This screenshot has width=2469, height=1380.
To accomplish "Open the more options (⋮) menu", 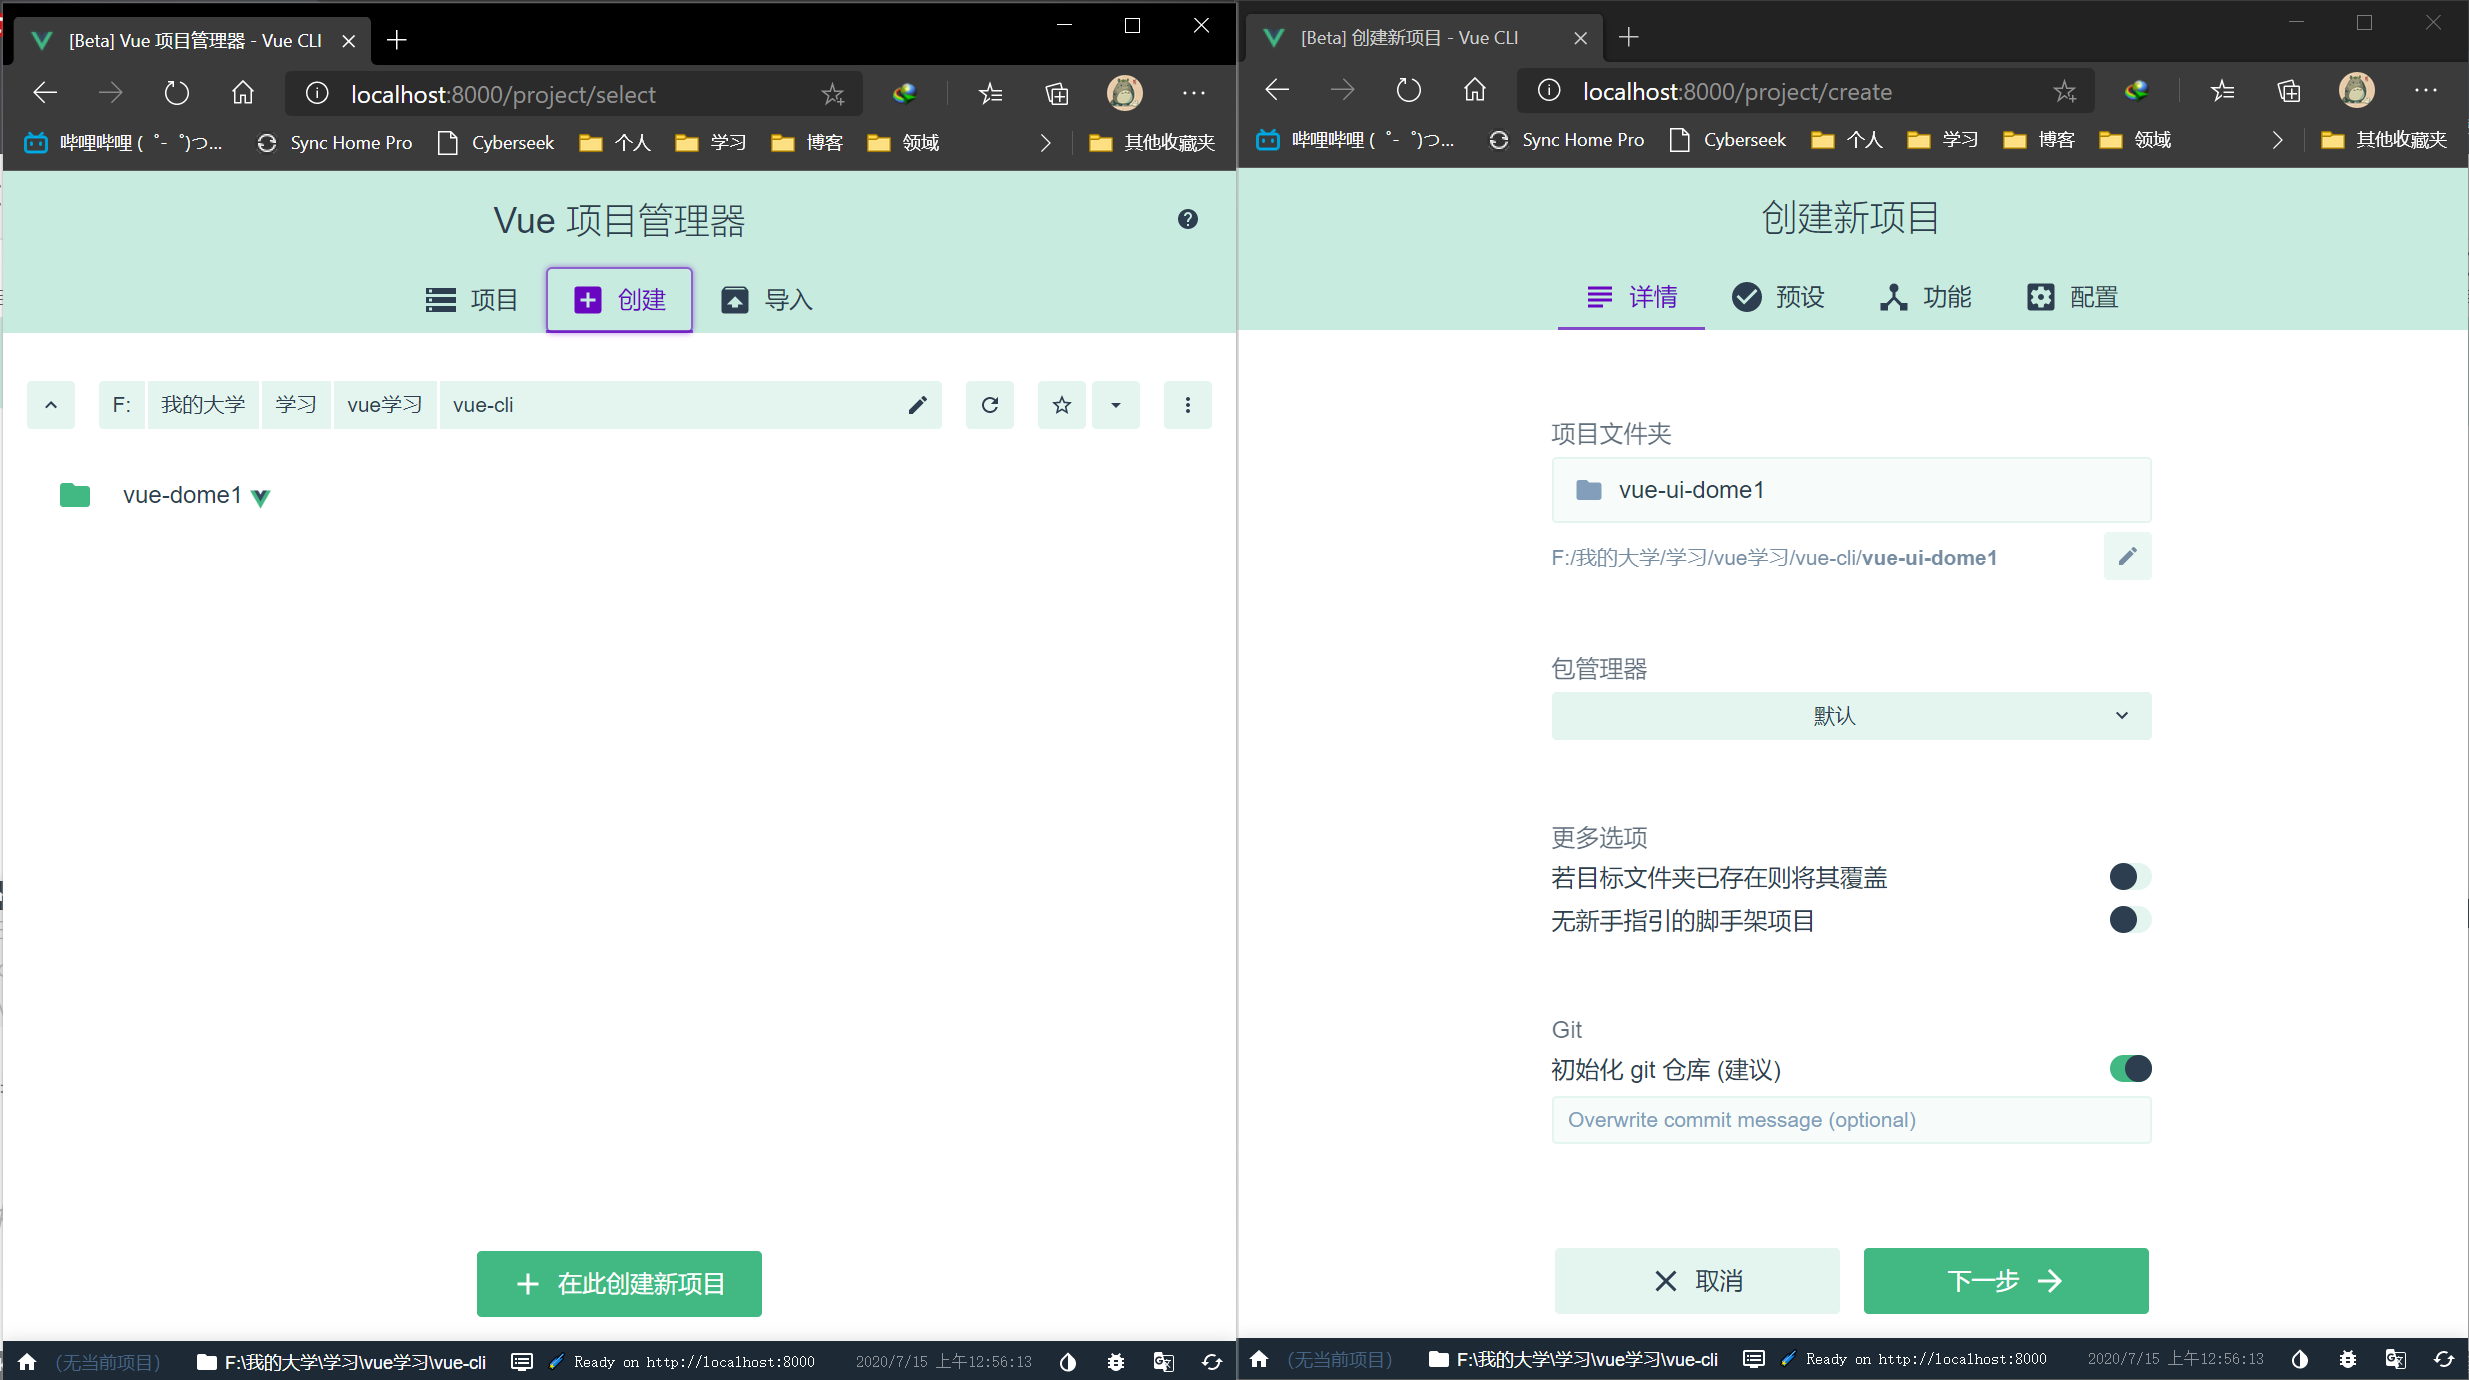I will point(1187,405).
